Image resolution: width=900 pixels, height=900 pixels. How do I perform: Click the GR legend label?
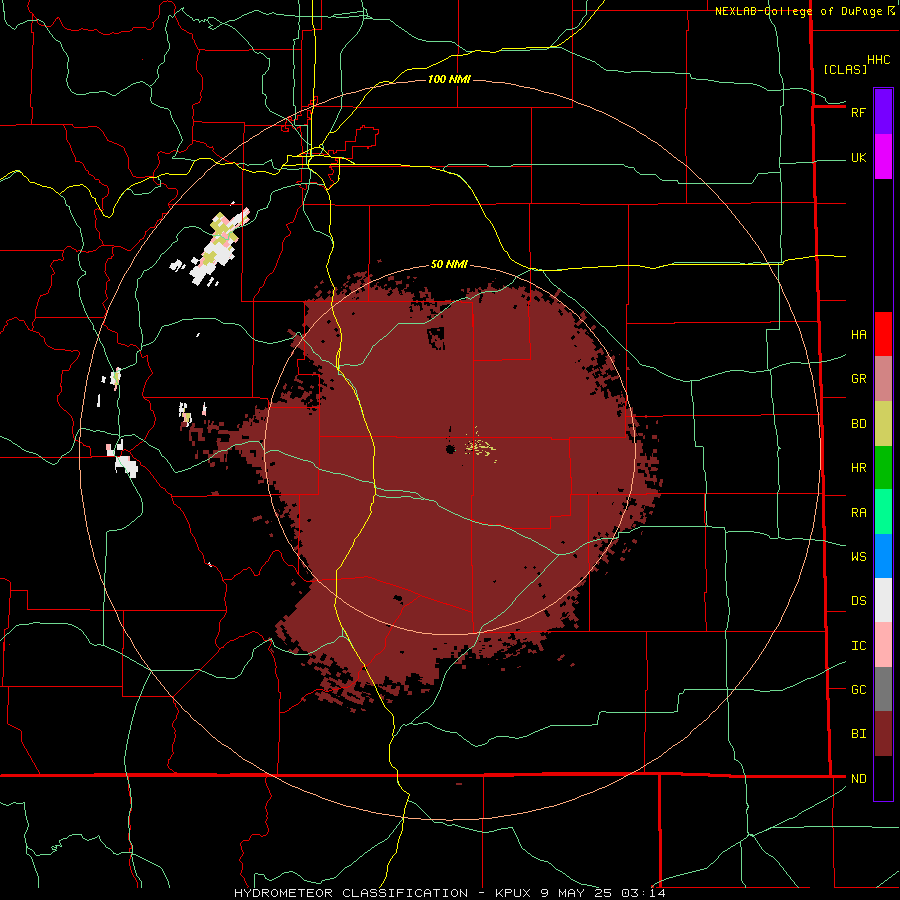coord(858,379)
